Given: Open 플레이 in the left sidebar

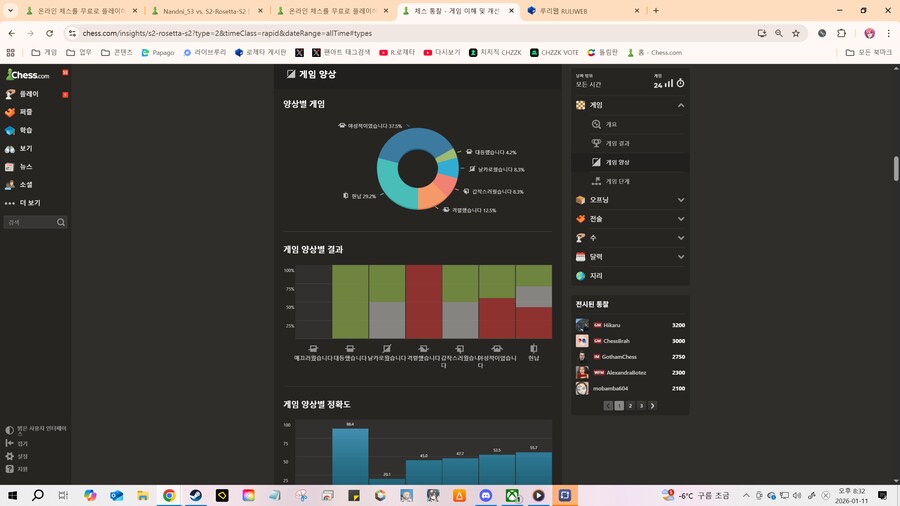Looking at the screenshot, I should point(29,94).
